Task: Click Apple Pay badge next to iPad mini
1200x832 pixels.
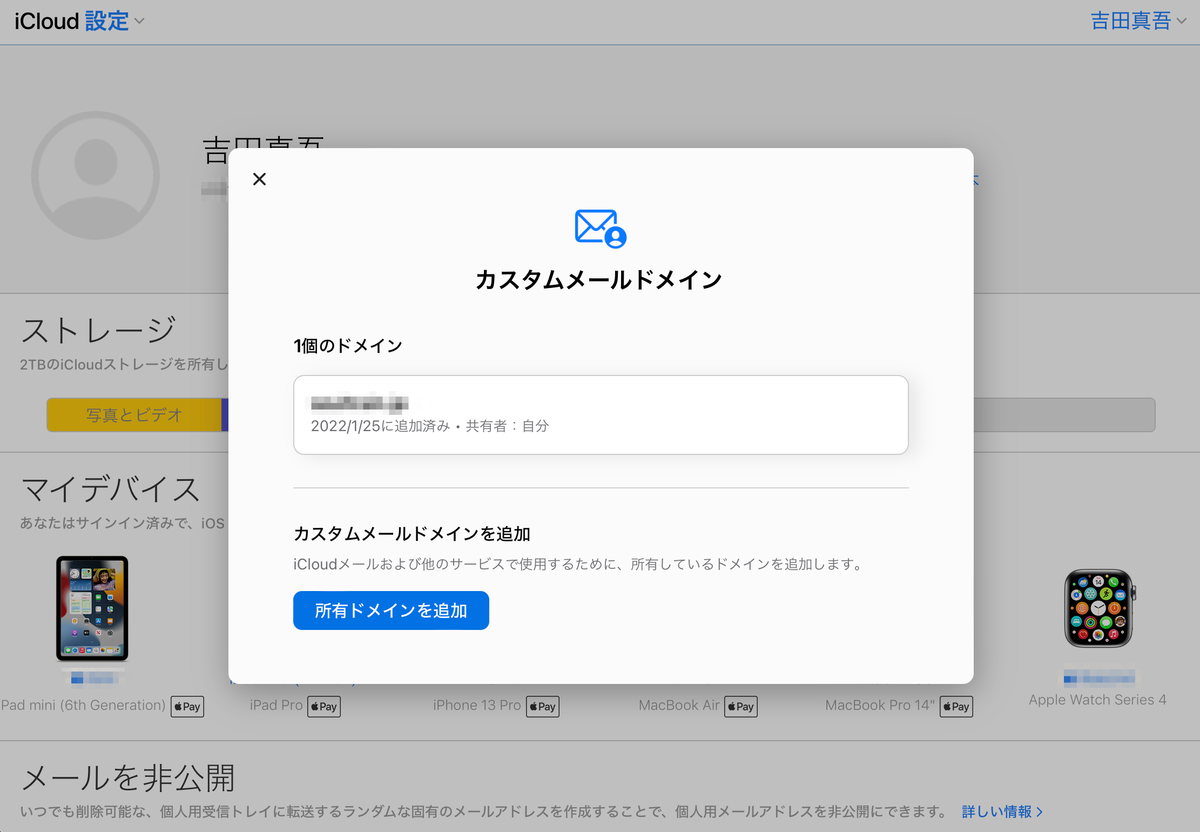Action: [187, 706]
